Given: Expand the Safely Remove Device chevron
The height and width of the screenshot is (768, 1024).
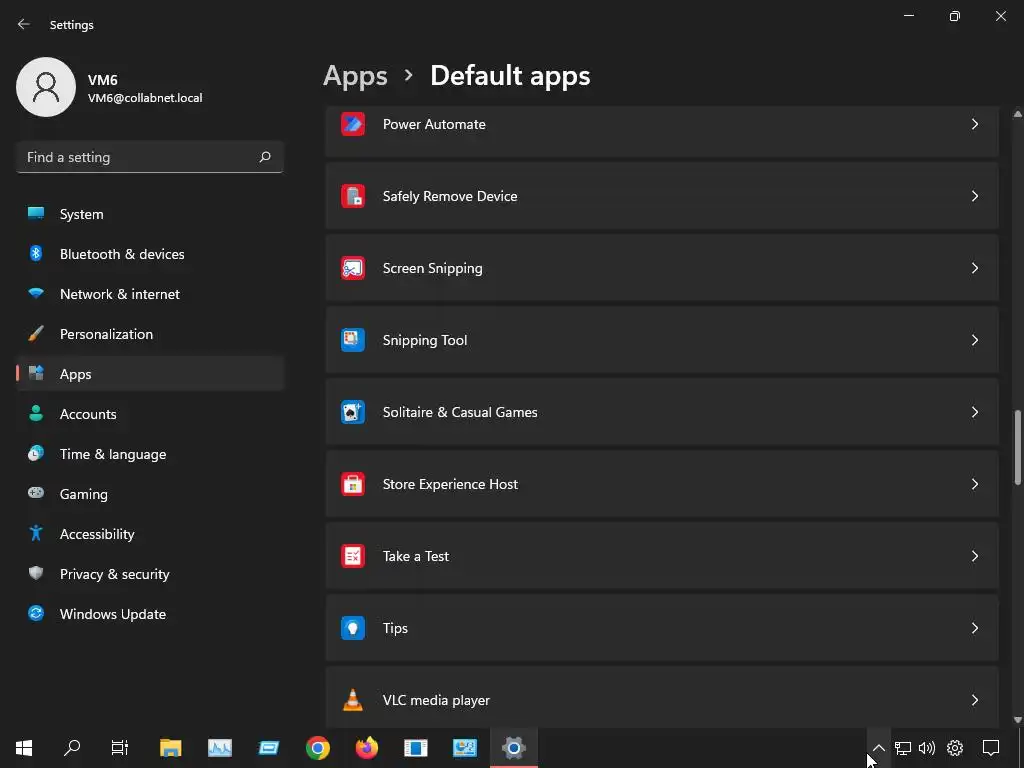Looking at the screenshot, I should coord(974,196).
